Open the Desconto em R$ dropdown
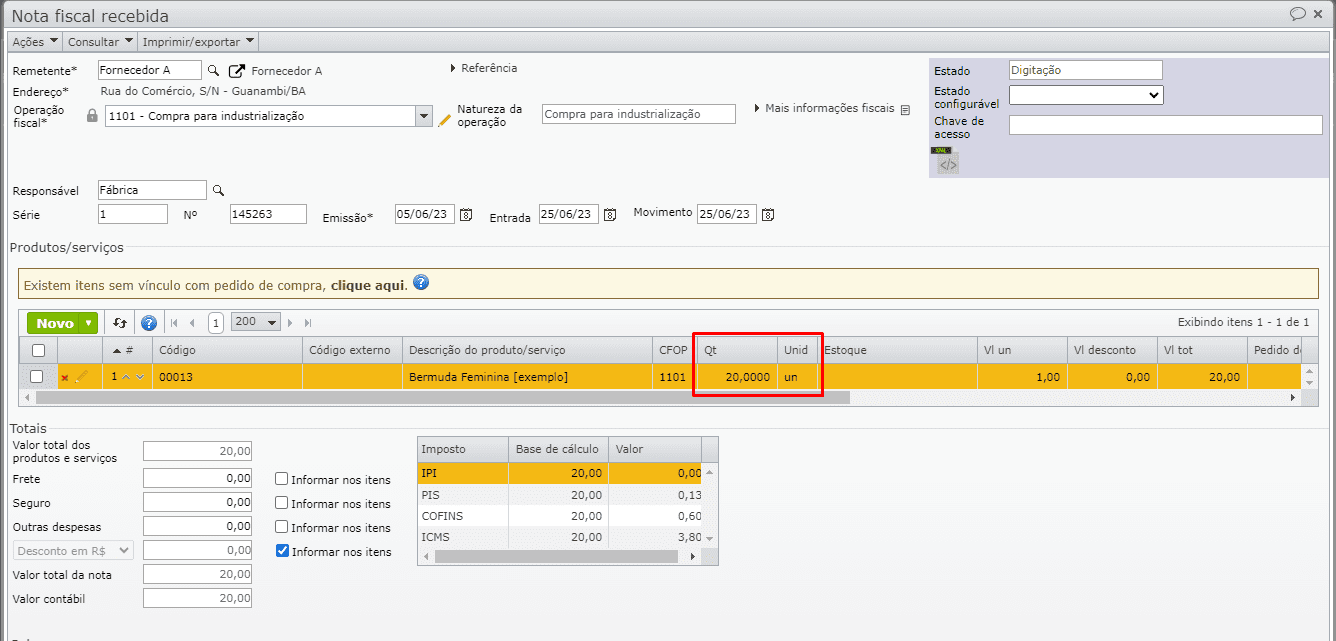Viewport: 1336px width, 641px height. click(74, 550)
